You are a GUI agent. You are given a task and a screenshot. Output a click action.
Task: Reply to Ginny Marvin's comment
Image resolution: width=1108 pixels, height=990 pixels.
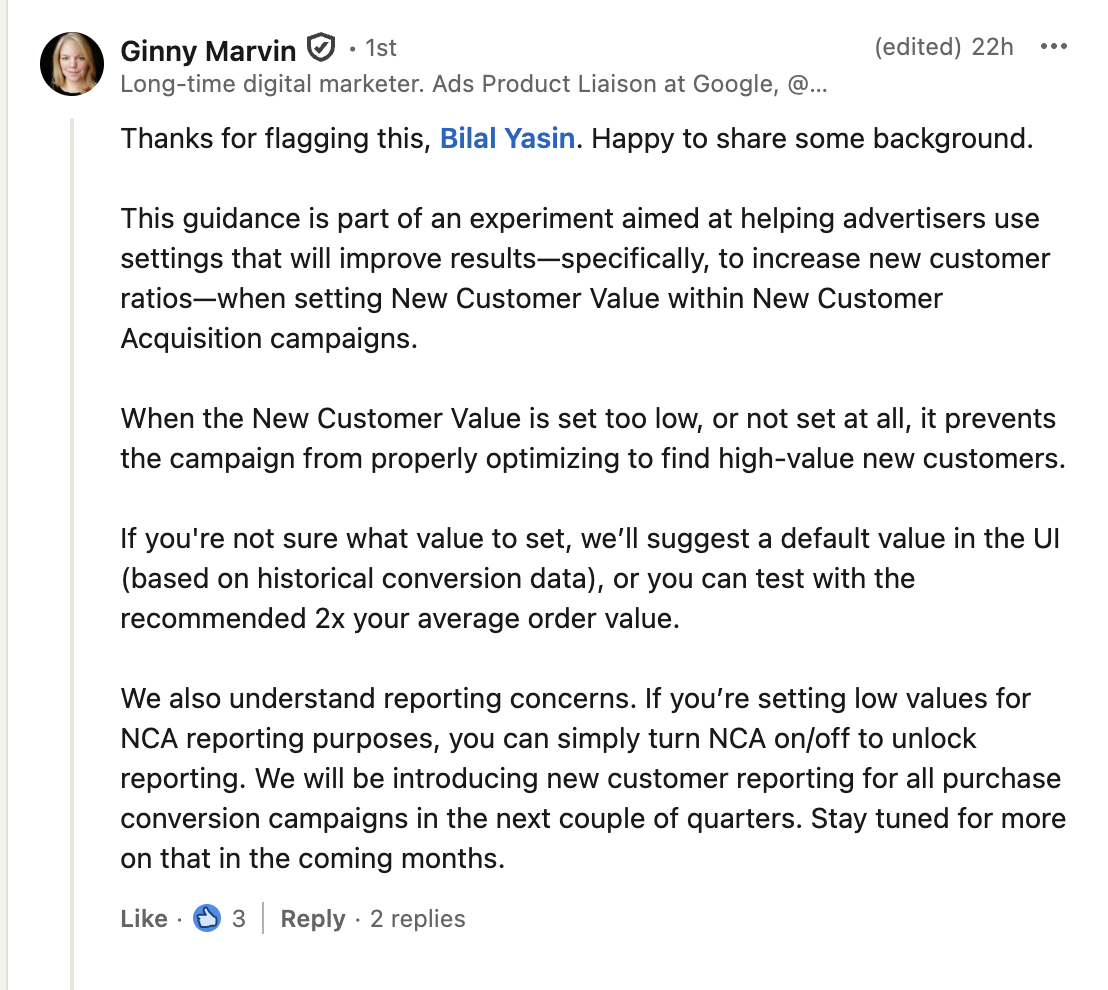pos(312,919)
